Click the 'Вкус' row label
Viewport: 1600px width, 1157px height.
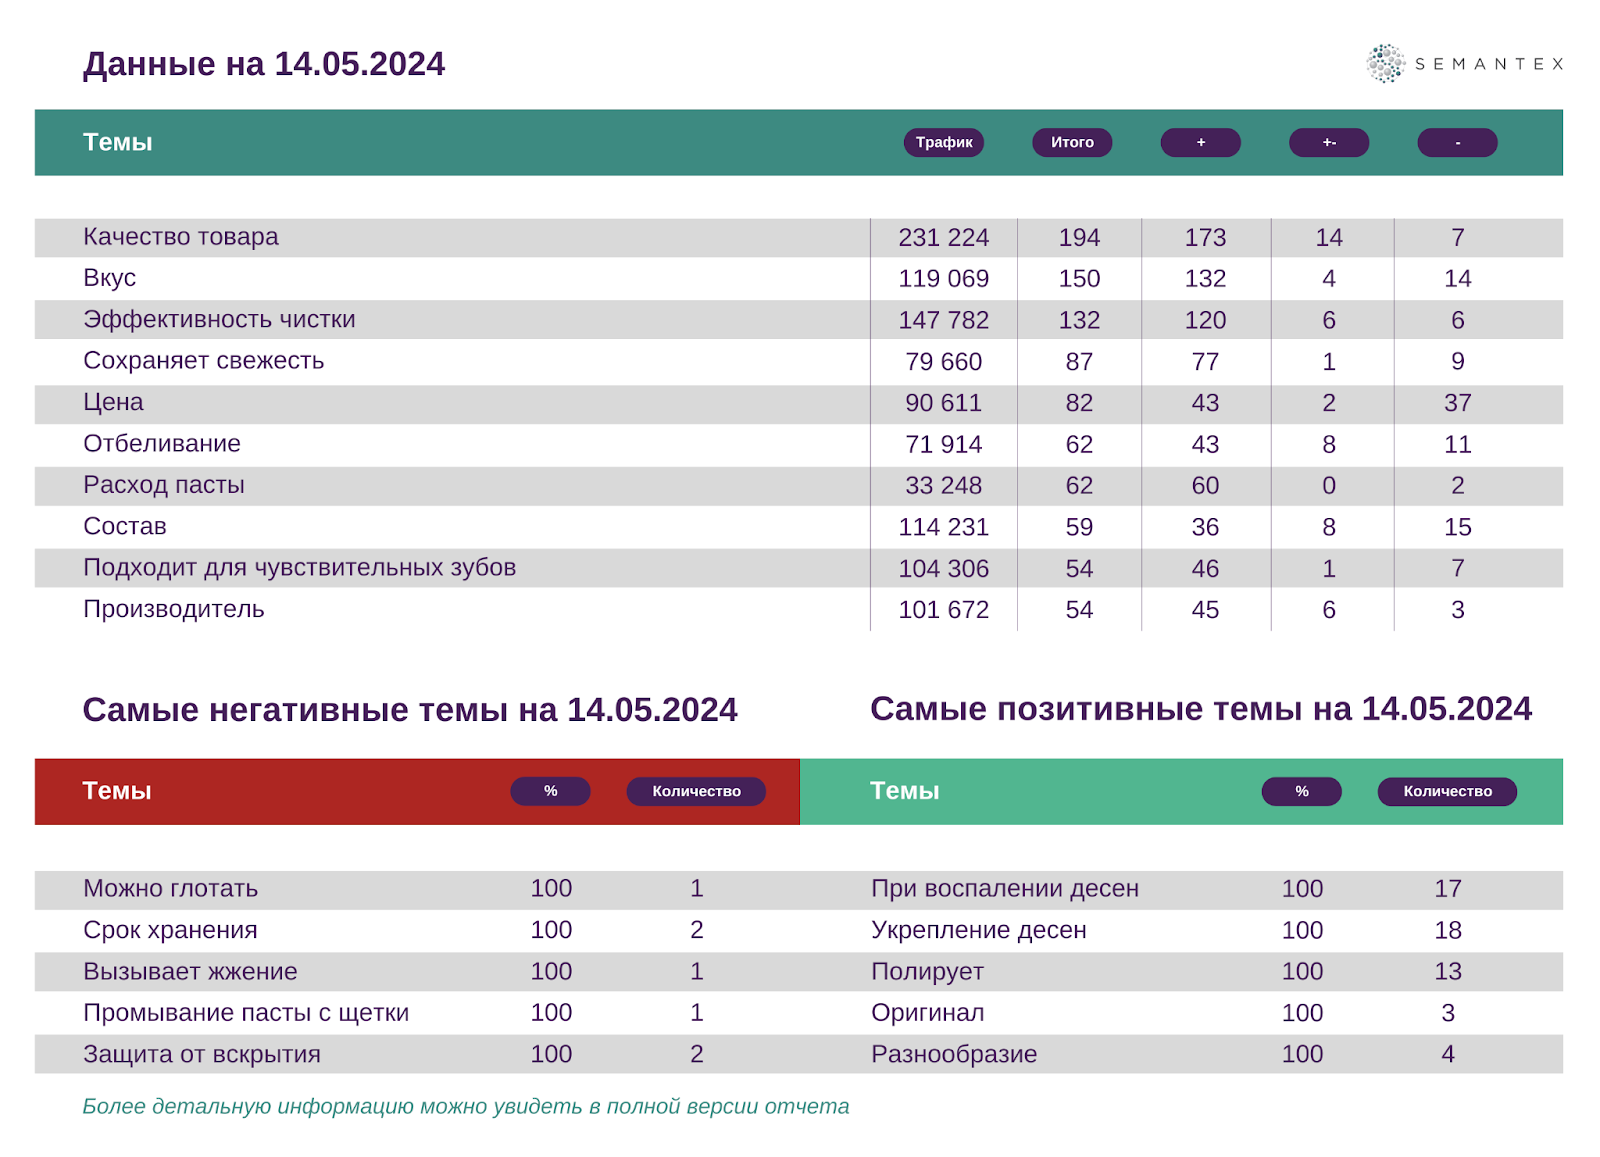pyautogui.click(x=109, y=278)
